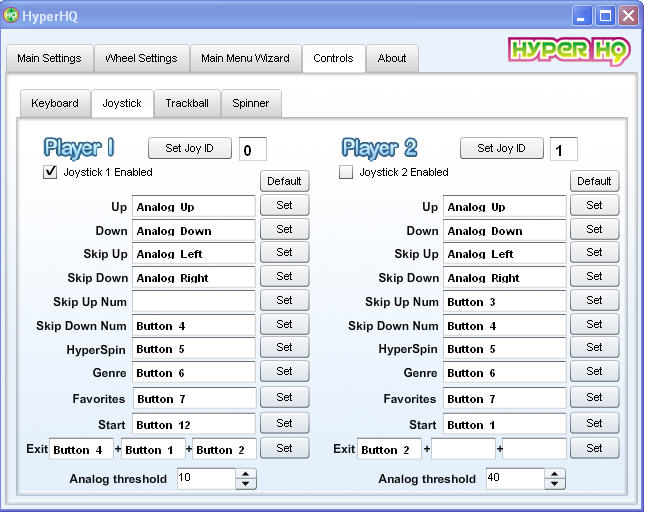Click Player 1 Exit first field Button 4
Viewport: 645px width, 512px height.
(x=81, y=449)
